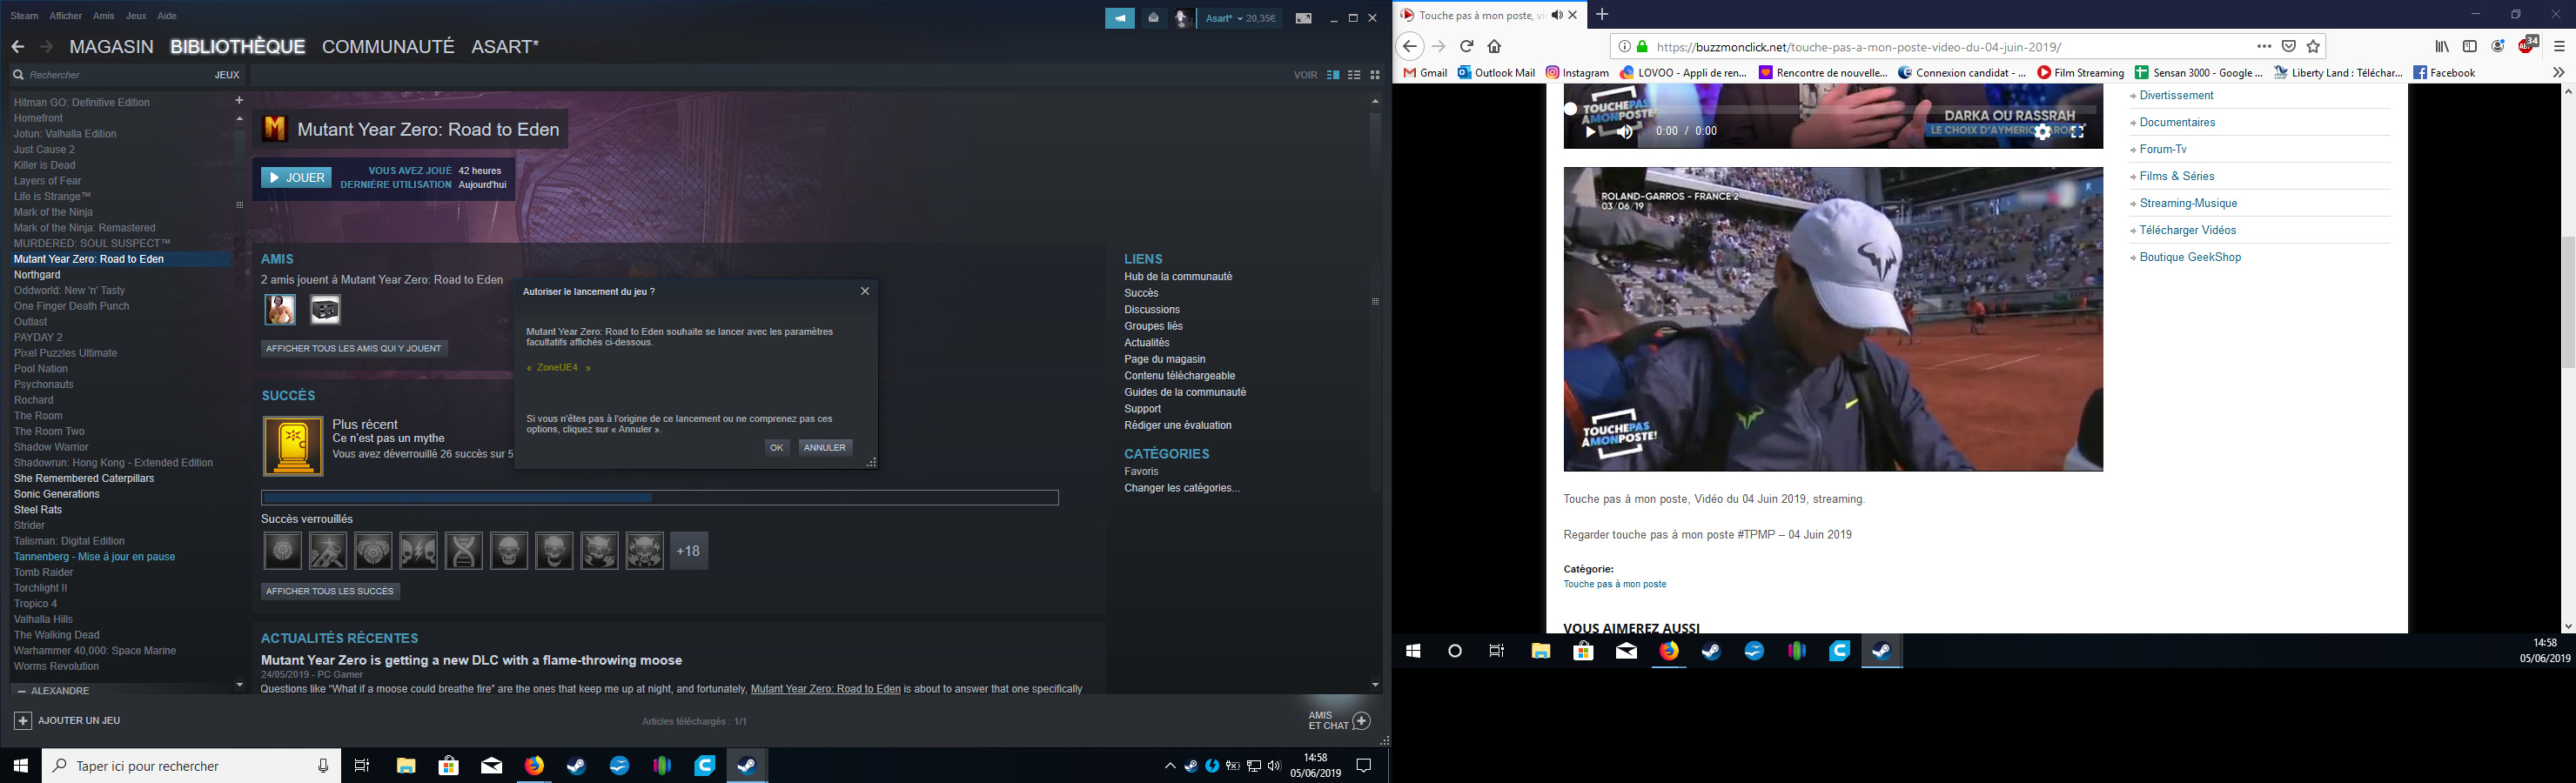This screenshot has width=2576, height=783.
Task: Open the Documentaires category link
Action: 2177,122
